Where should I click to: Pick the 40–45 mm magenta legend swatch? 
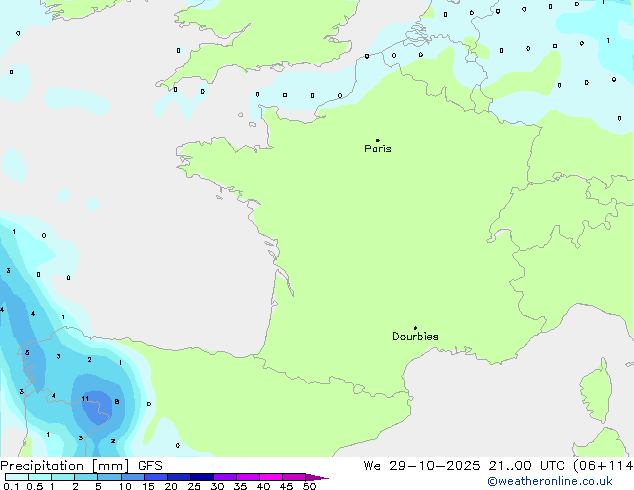coord(271,477)
